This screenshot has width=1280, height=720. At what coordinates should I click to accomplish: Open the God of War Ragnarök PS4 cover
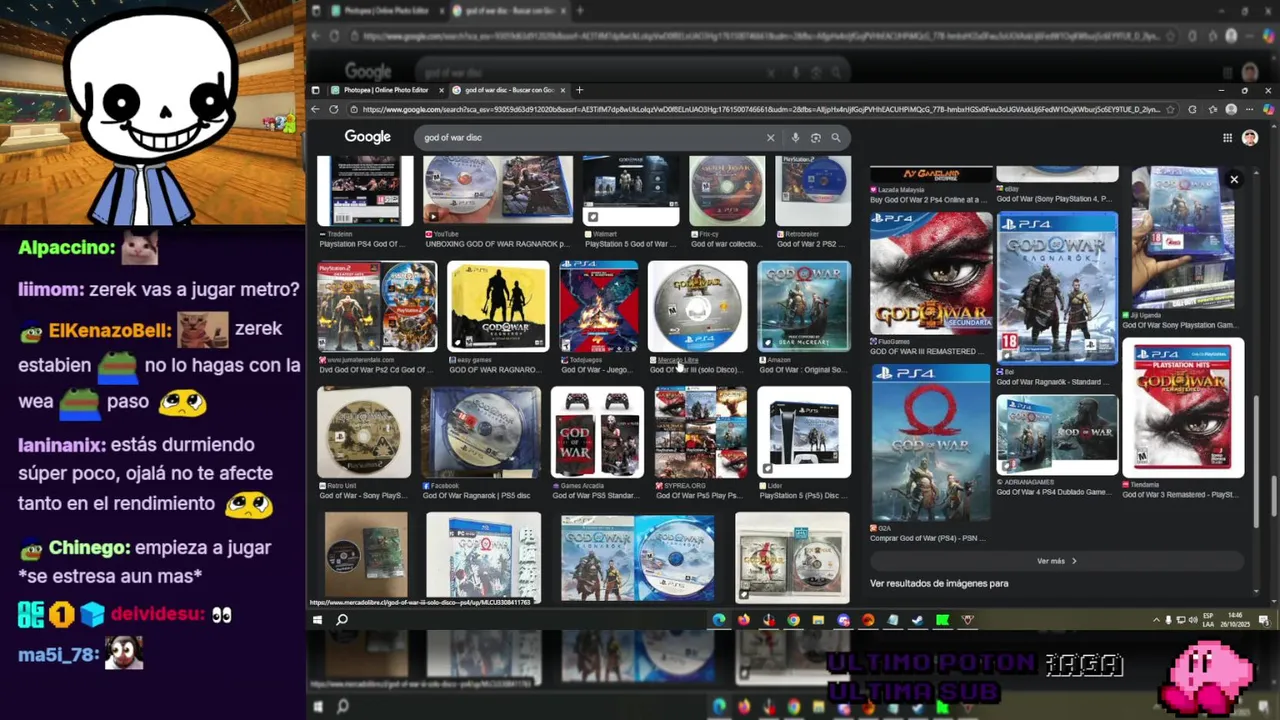tap(1057, 288)
